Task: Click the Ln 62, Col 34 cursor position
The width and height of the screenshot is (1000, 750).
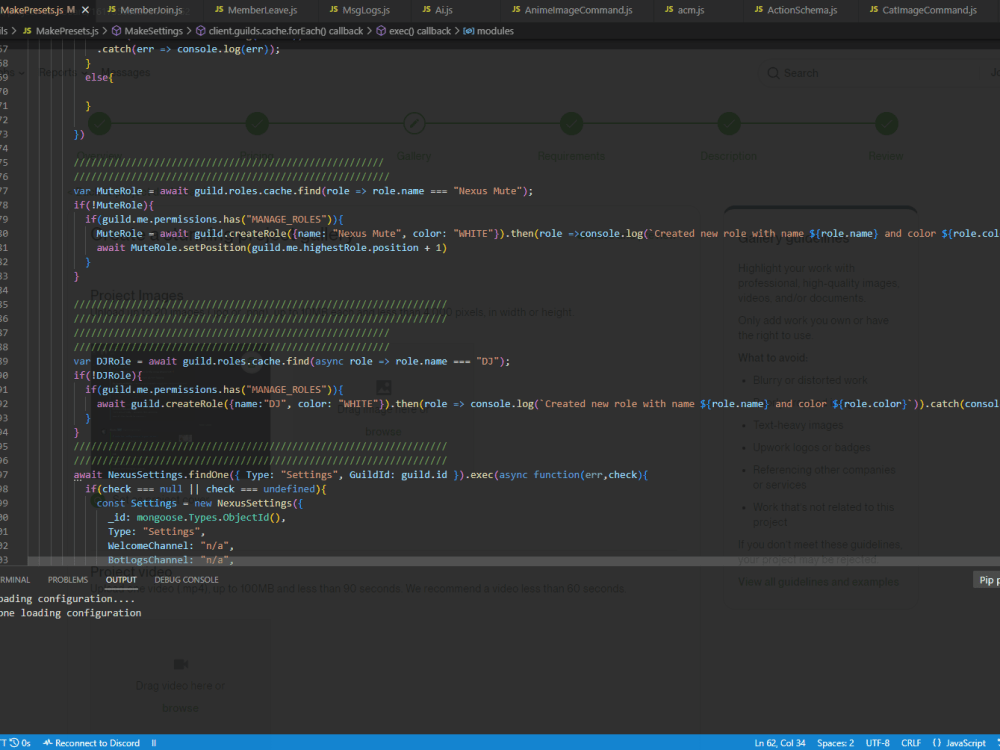Action: [780, 743]
